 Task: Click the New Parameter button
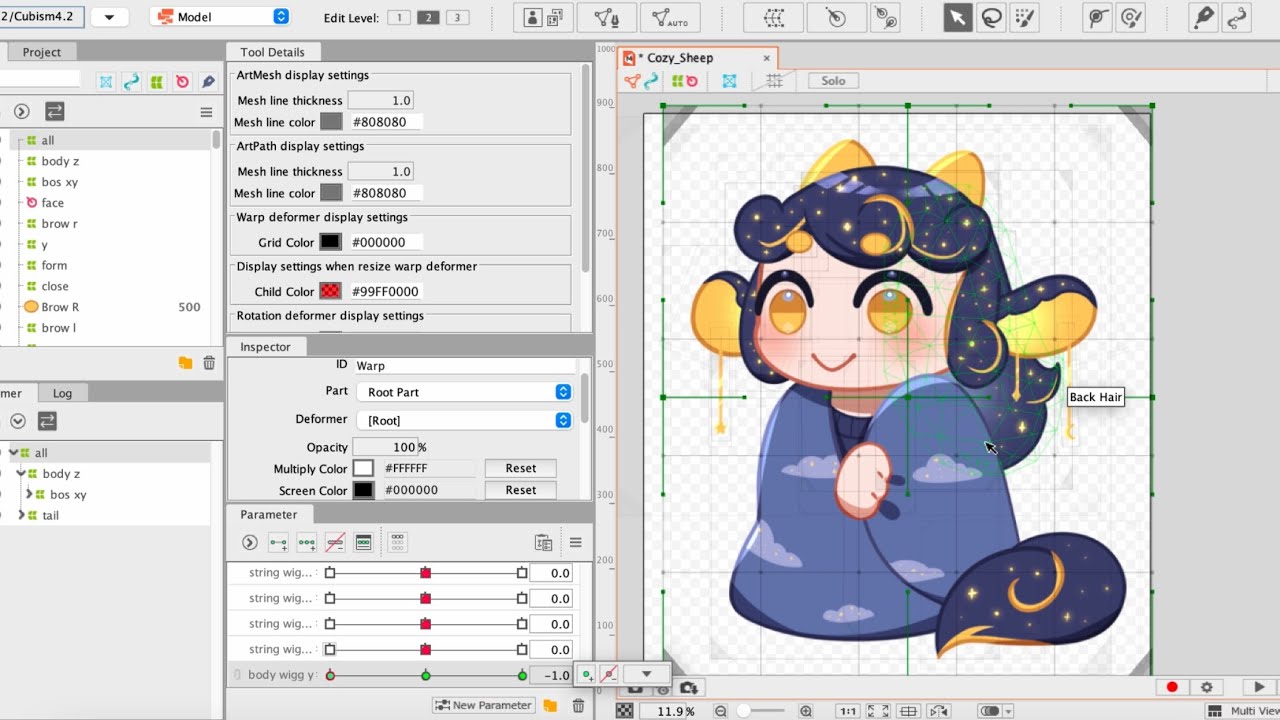[x=483, y=705]
